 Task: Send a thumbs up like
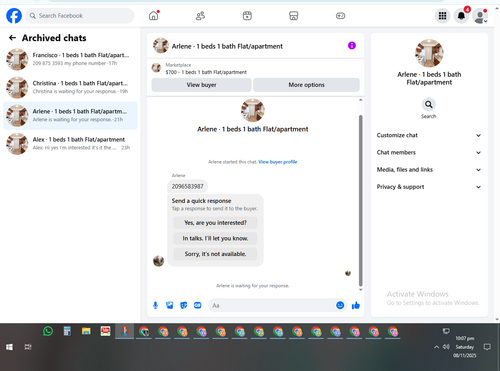[x=356, y=305]
